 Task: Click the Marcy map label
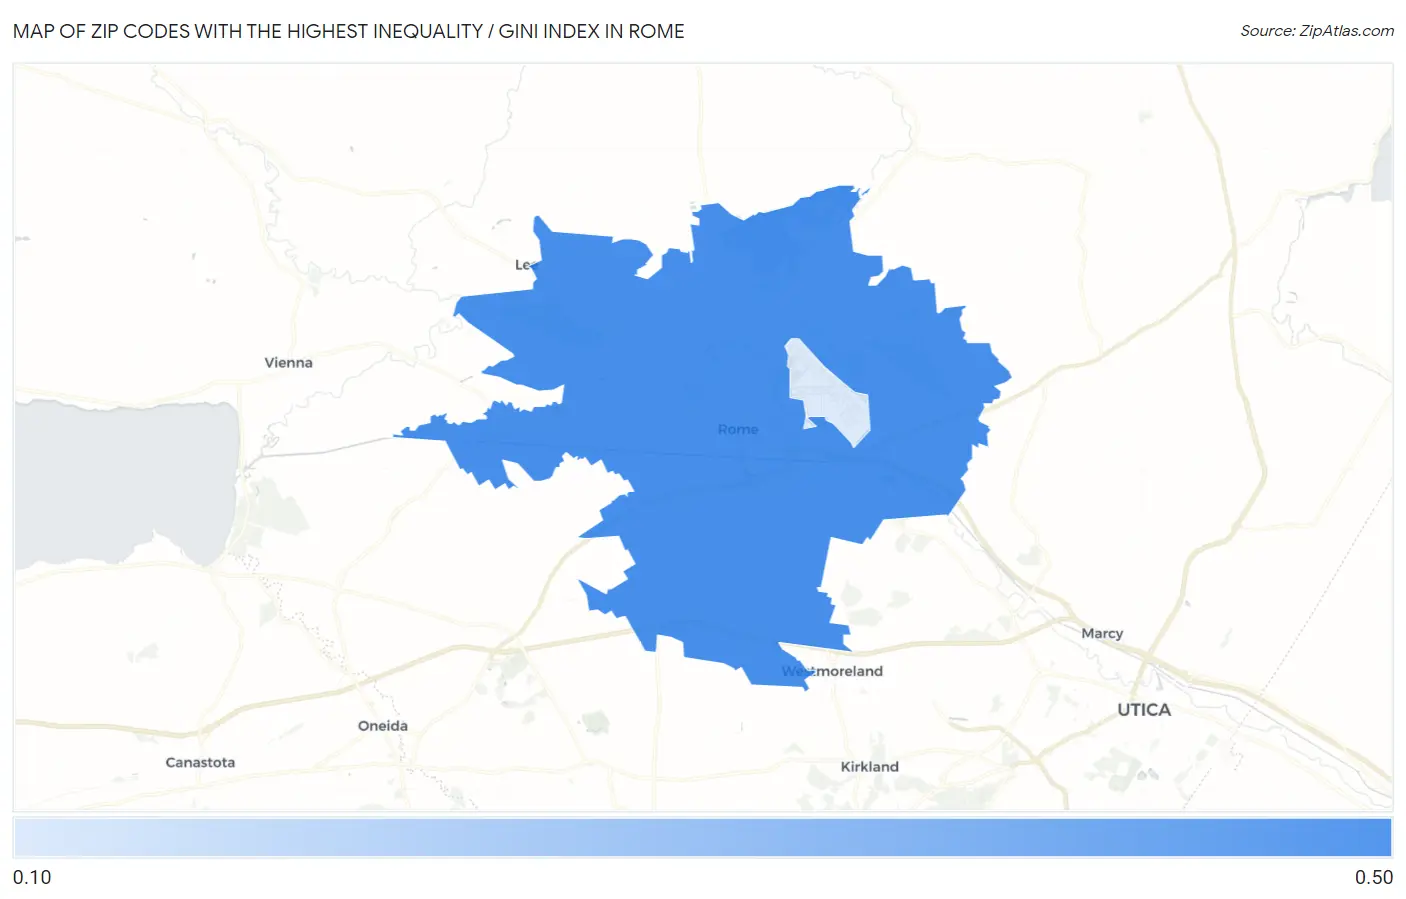tap(1102, 633)
